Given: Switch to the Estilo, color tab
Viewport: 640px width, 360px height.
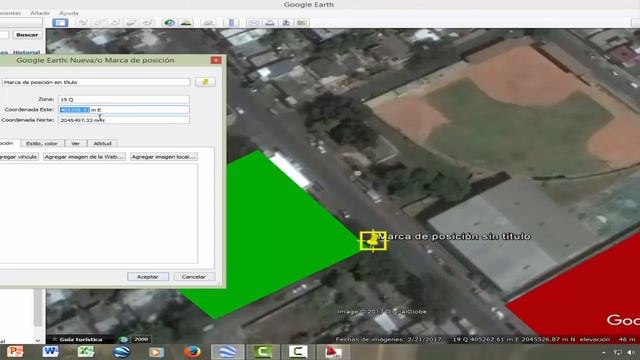Looking at the screenshot, I should tap(42, 143).
